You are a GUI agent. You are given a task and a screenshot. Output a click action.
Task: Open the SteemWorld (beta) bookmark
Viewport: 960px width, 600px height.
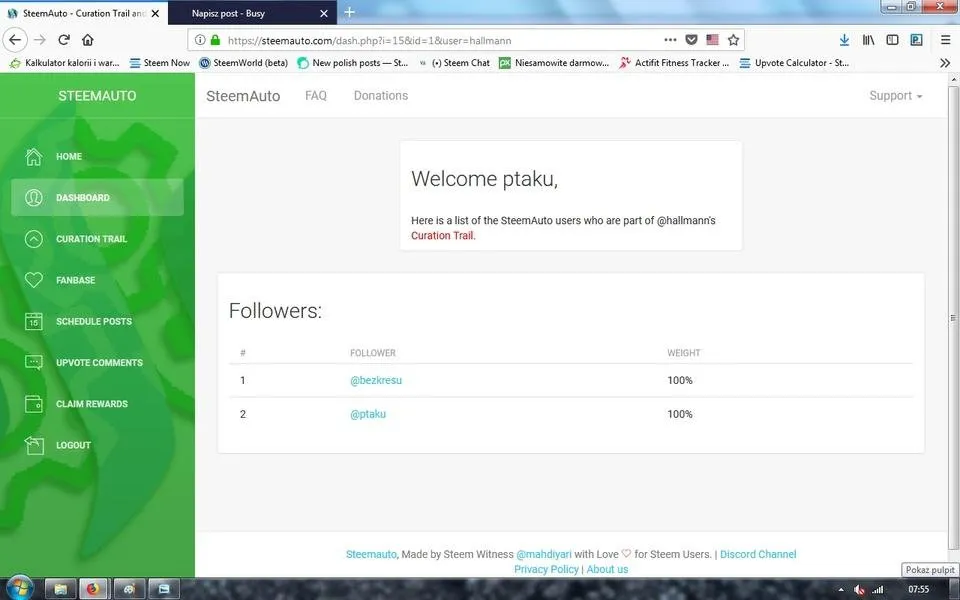244,62
